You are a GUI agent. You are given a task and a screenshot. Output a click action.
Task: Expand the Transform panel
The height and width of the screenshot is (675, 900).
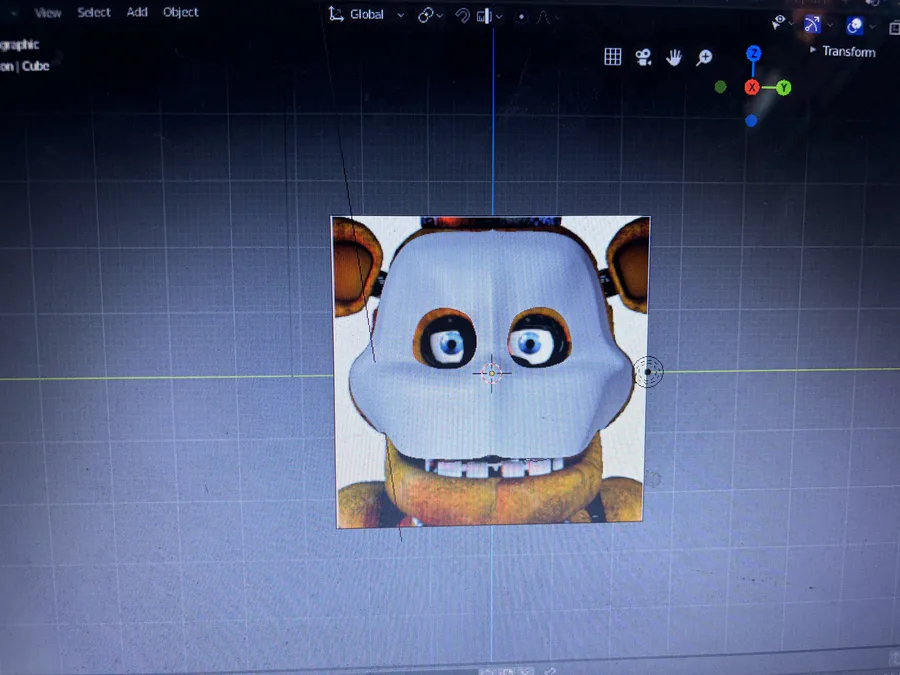click(843, 52)
